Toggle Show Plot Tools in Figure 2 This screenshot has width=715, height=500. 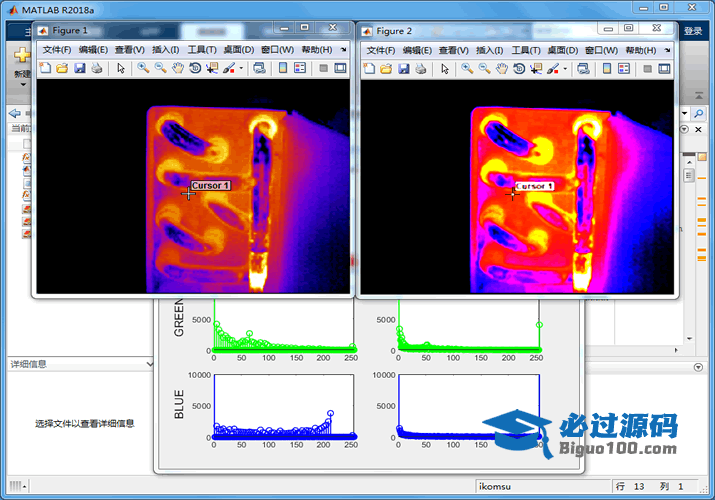pos(665,68)
